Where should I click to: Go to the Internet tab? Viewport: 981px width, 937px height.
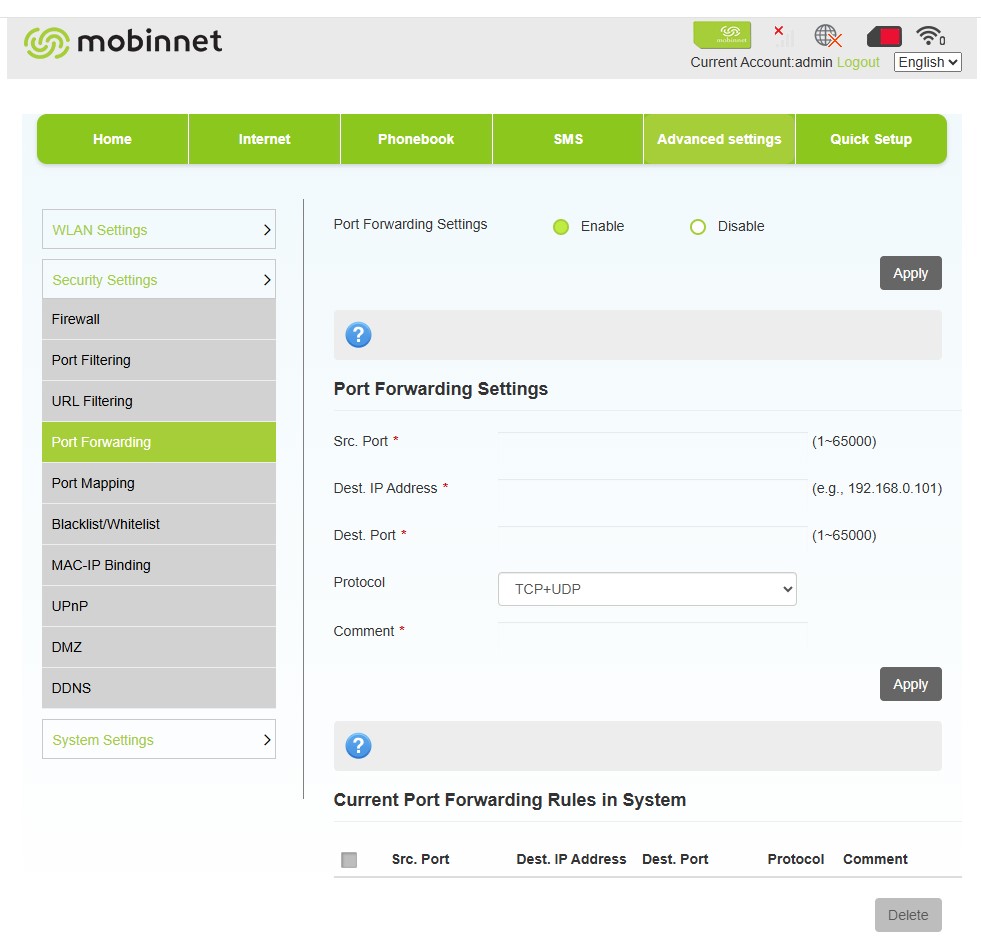pyautogui.click(x=264, y=139)
